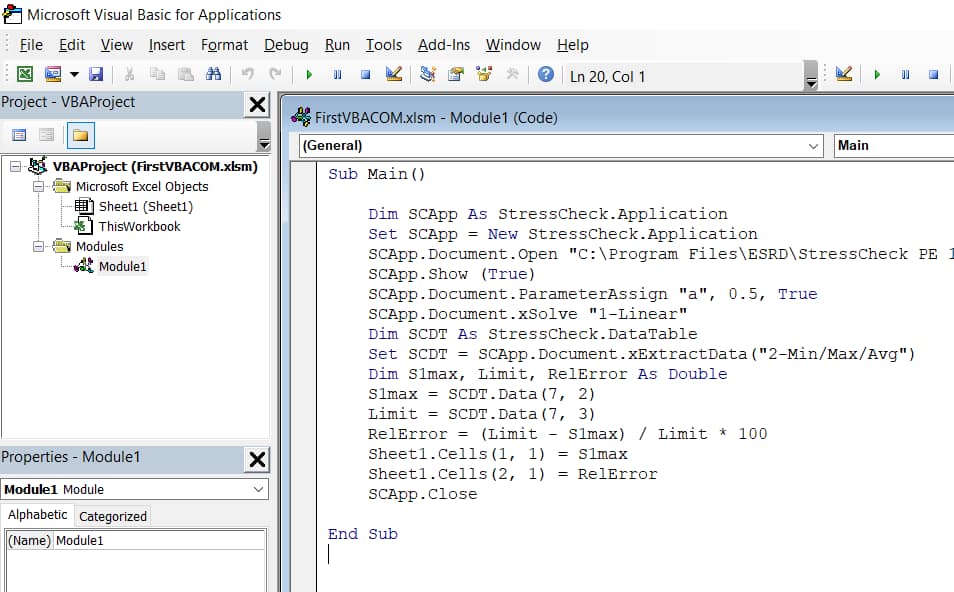954x592 pixels.
Task: Click the View Code icon in Project Explorer
Action: click(x=19, y=135)
